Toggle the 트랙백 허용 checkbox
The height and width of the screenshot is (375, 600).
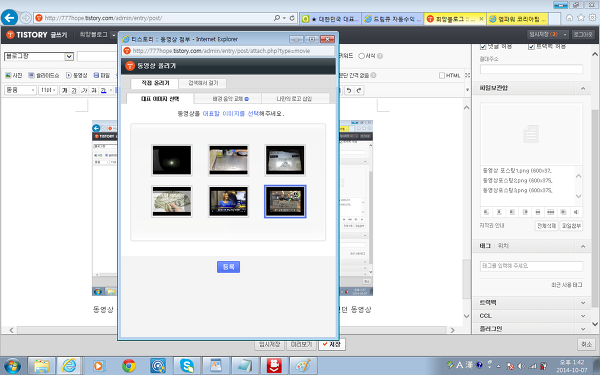(x=531, y=47)
